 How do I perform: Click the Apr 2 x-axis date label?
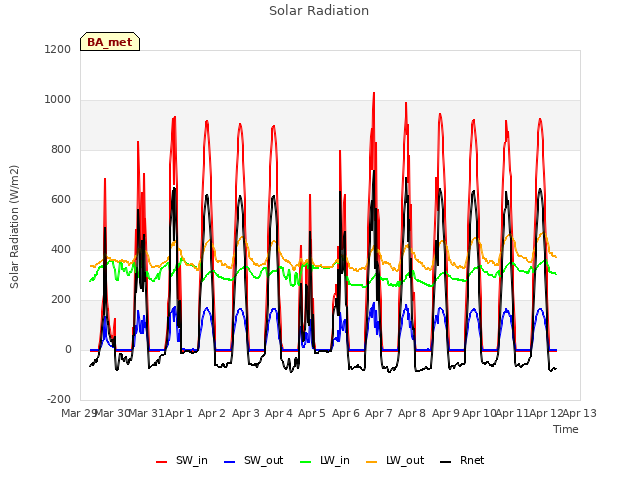tap(212, 413)
